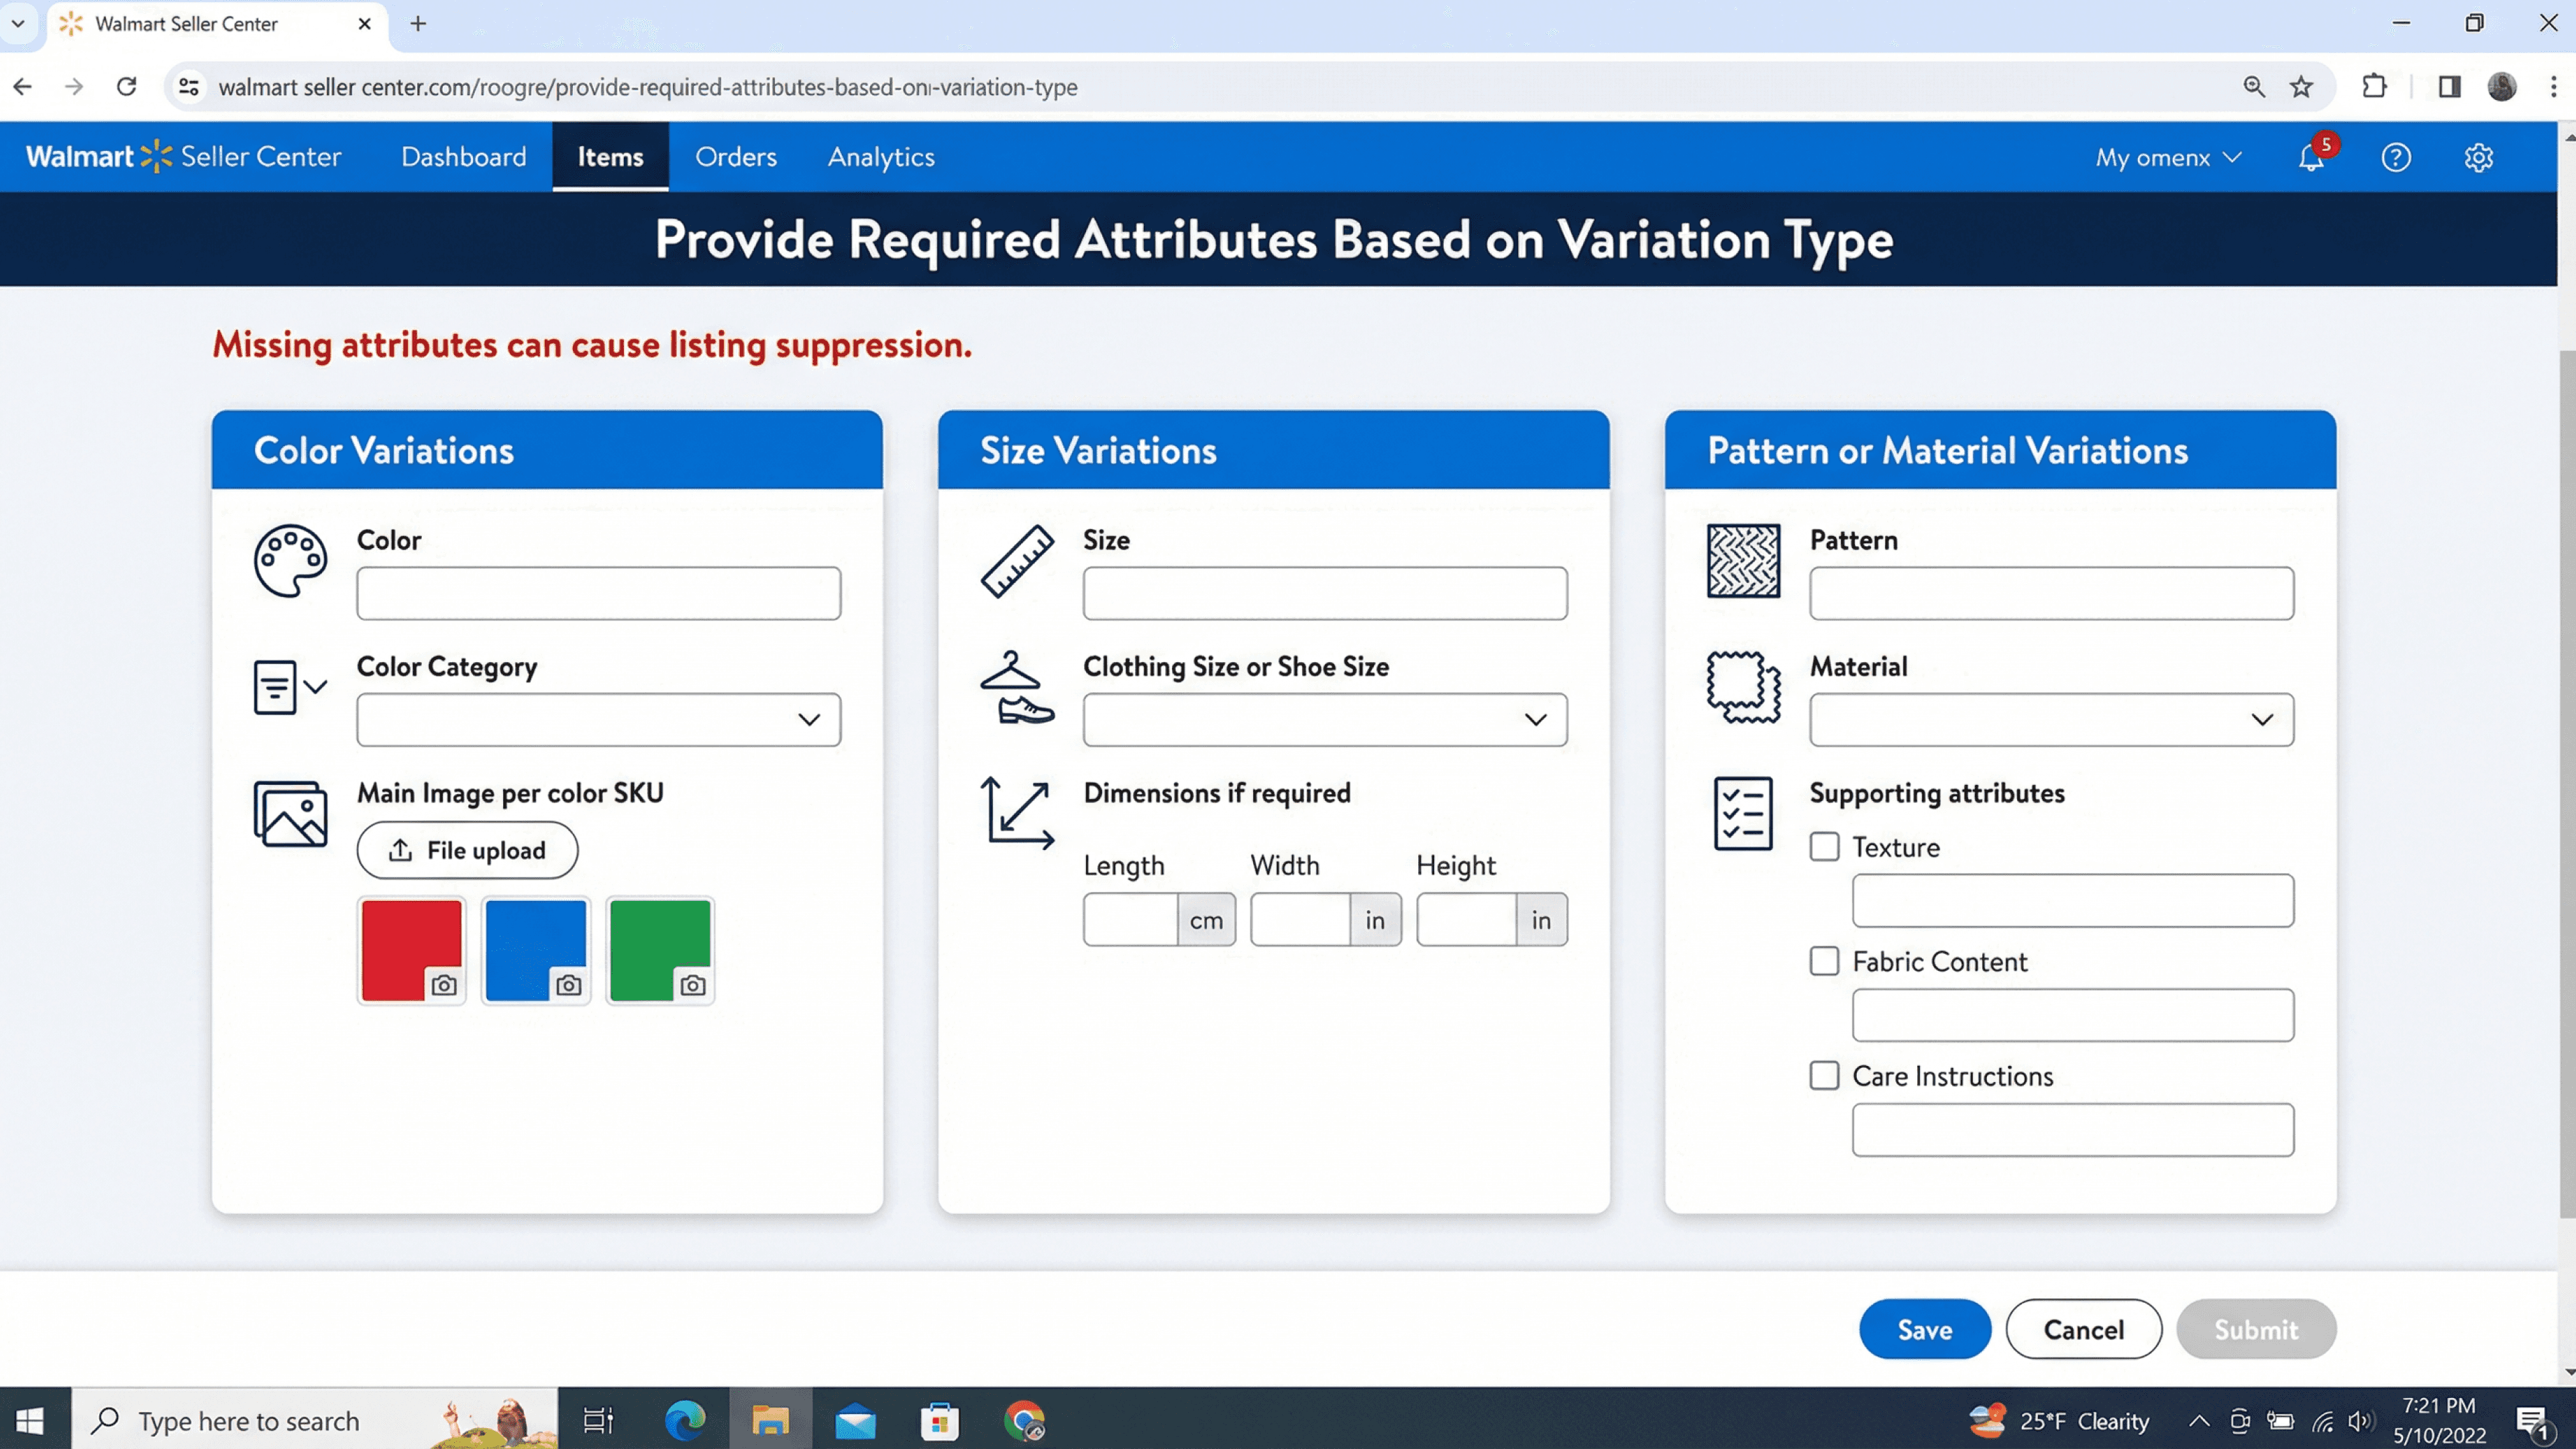Open the Analytics tab

[x=881, y=157]
